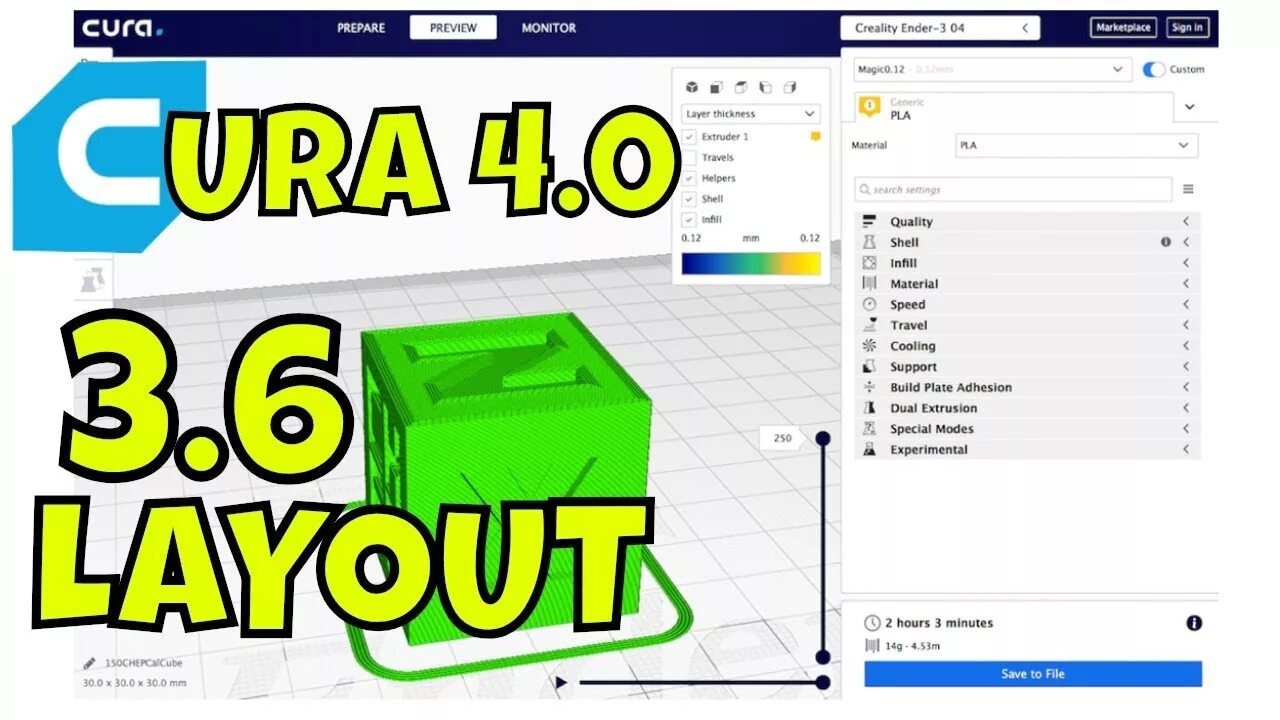Click the horizontal path slider handle
Viewport: 1280px width, 720px height.
823,683
